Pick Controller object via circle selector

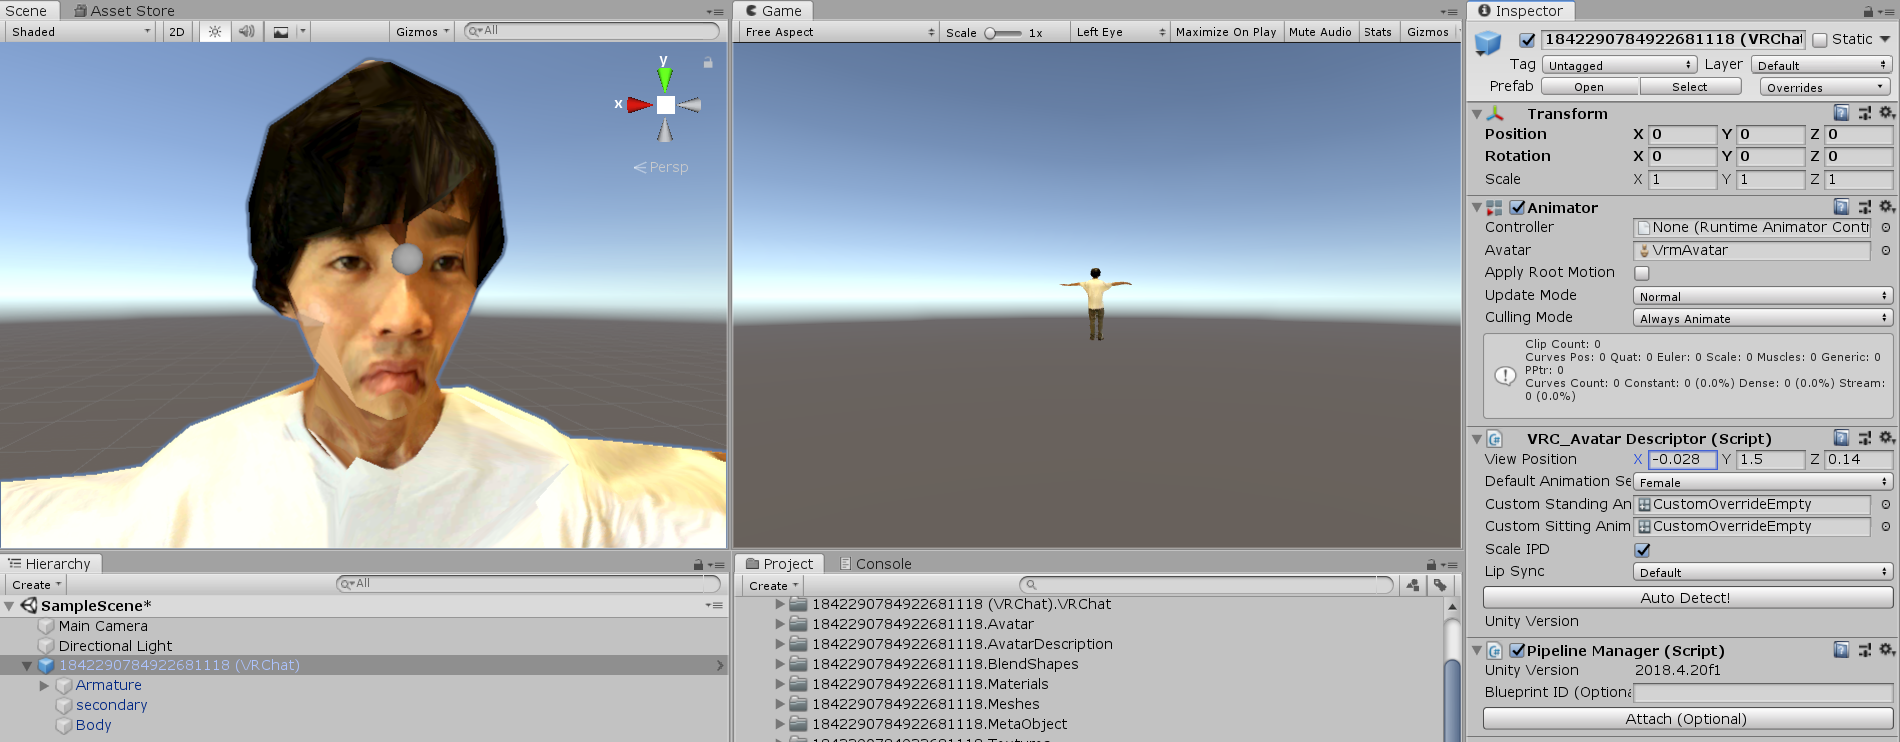(1886, 228)
